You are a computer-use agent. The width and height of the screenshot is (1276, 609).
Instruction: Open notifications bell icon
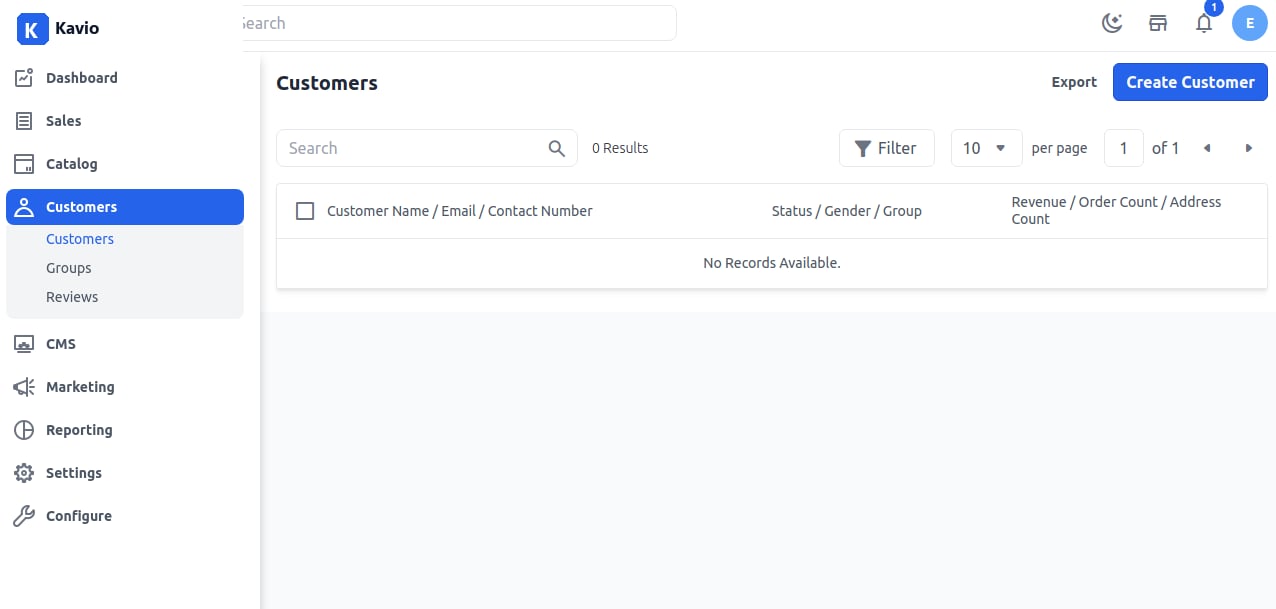point(1204,23)
